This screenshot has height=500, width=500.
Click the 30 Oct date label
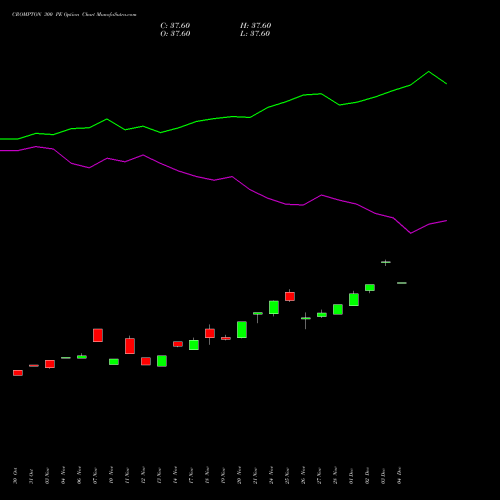[15, 476]
